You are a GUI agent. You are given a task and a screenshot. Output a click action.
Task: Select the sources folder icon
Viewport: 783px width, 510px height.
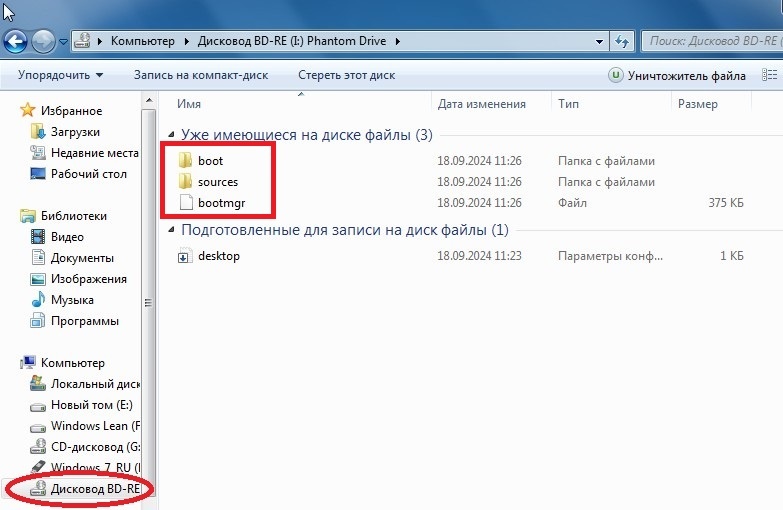(186, 181)
